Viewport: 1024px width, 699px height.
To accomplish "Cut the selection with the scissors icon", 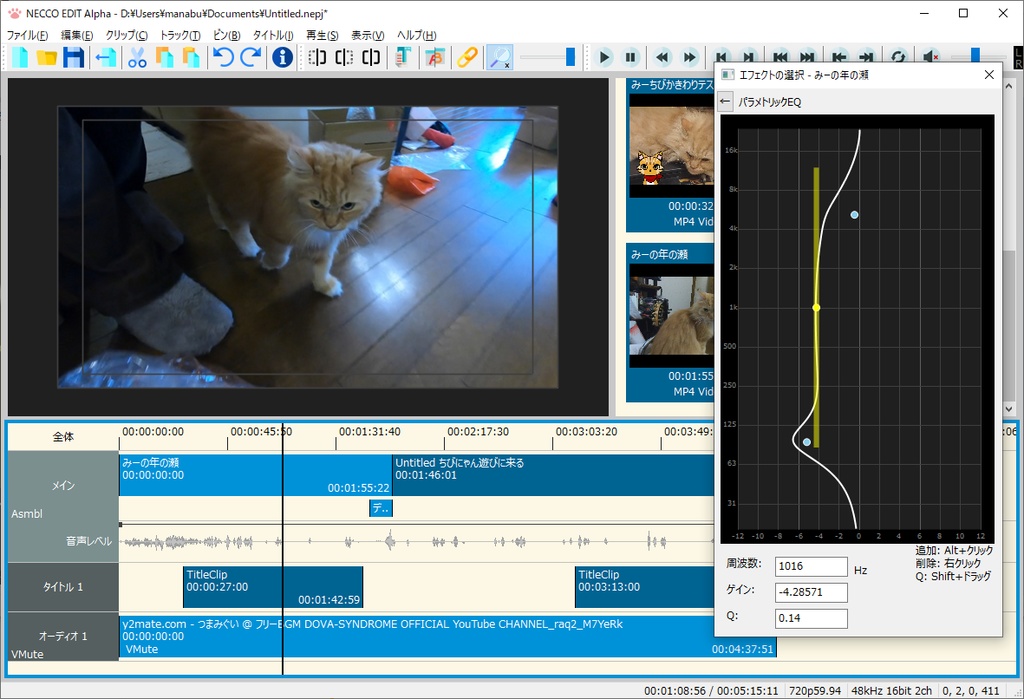I will tap(137, 57).
